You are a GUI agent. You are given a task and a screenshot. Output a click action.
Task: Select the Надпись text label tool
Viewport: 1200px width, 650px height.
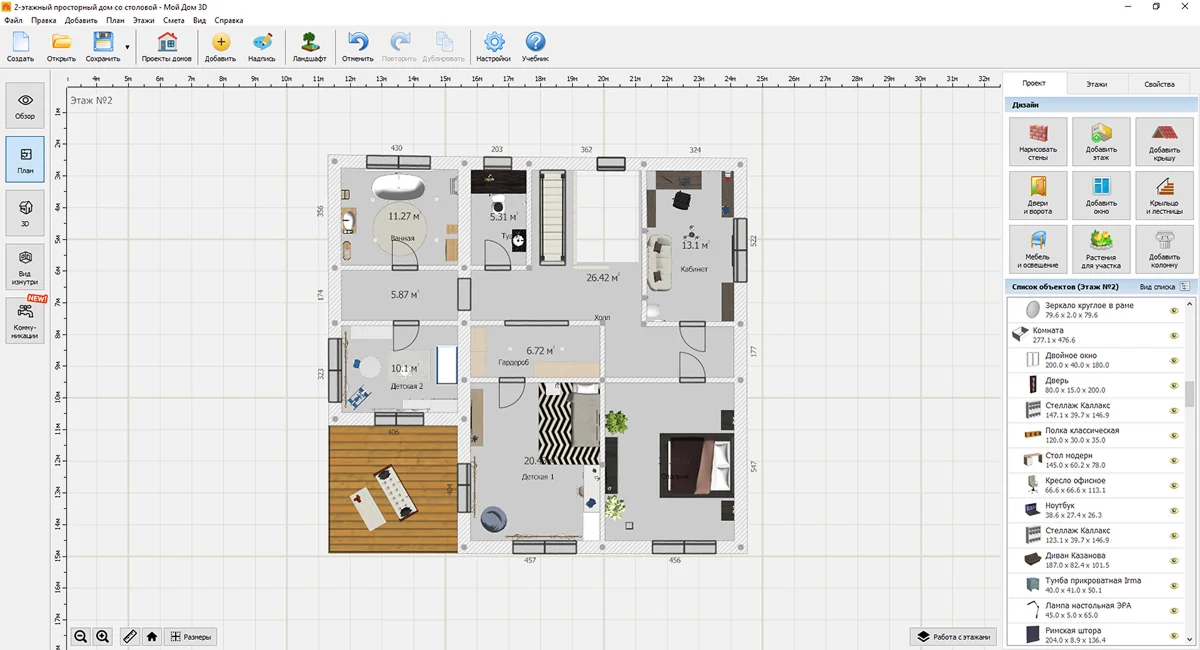click(262, 46)
